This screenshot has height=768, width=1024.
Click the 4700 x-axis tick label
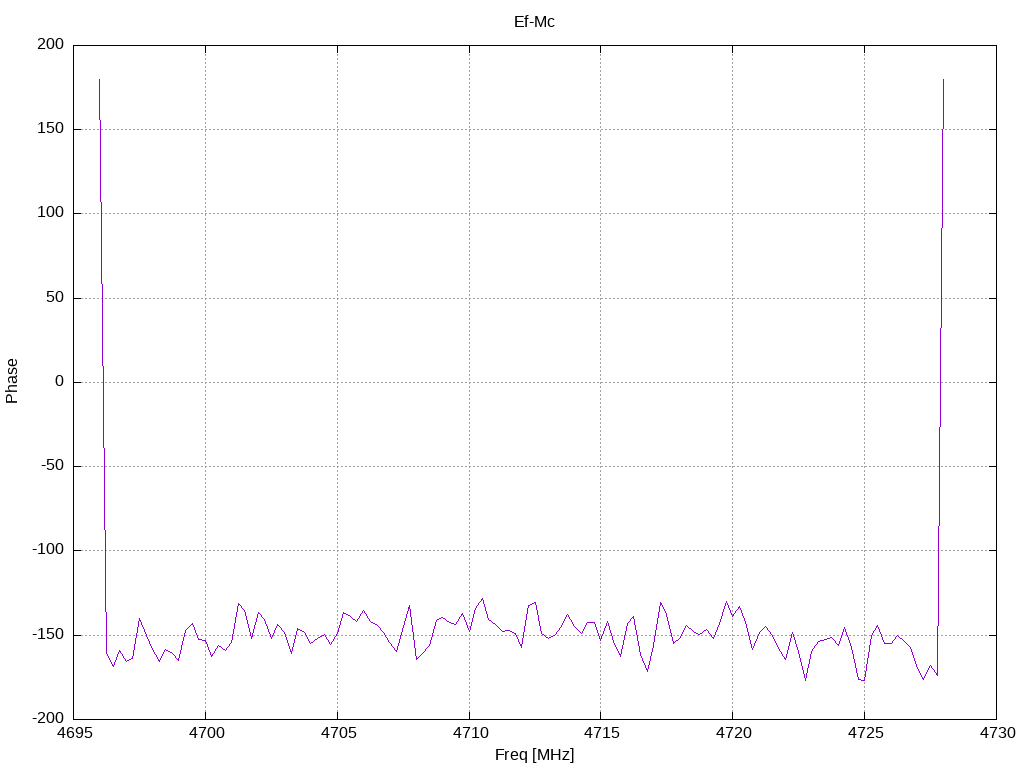click(x=206, y=733)
